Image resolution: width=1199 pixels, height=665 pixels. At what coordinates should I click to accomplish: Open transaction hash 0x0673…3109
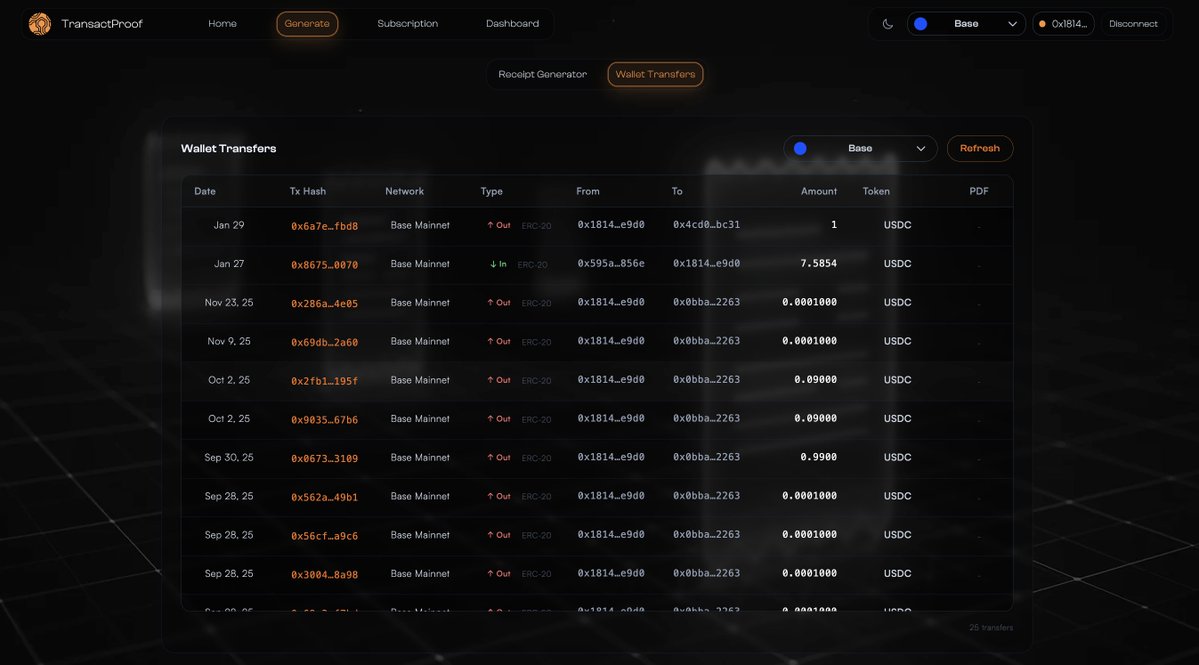coord(324,459)
